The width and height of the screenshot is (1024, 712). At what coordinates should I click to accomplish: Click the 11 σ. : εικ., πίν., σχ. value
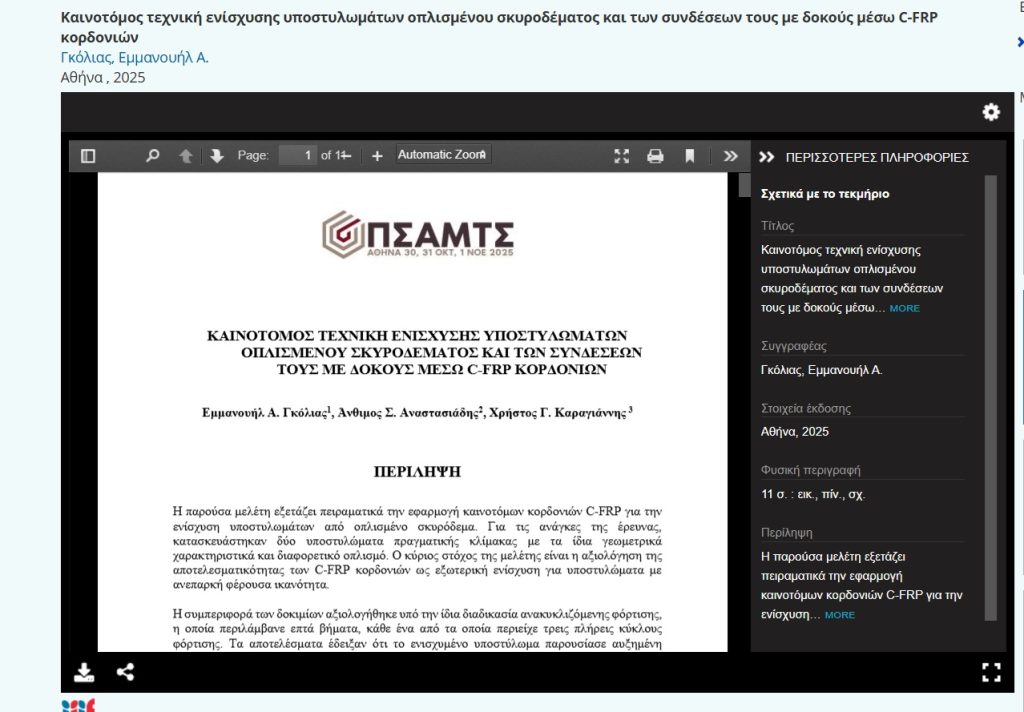point(813,494)
